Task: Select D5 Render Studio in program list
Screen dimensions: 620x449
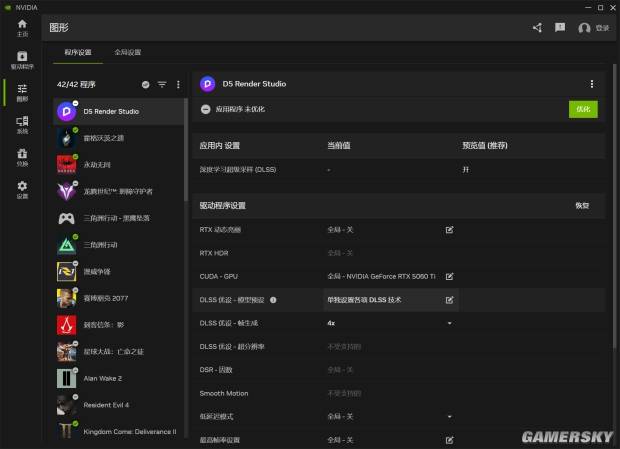Action: pos(119,111)
